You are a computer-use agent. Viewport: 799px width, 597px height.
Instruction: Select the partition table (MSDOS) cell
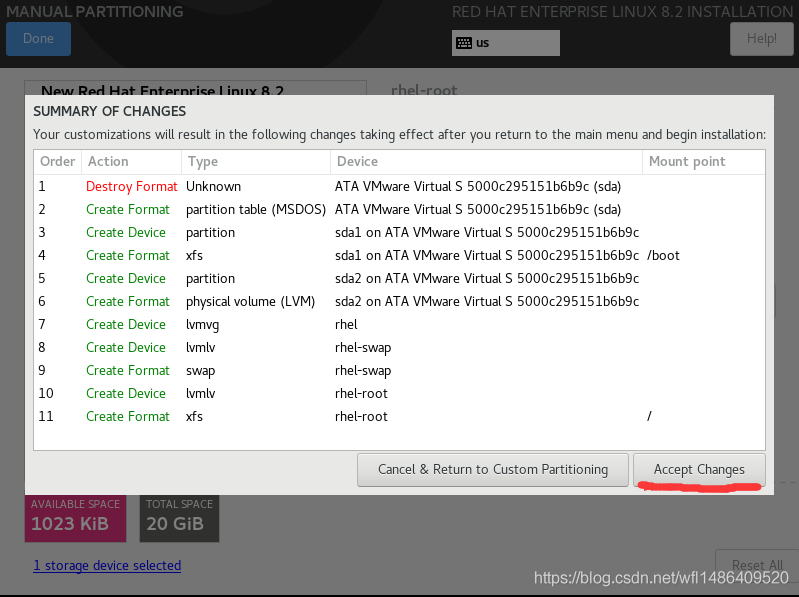click(256, 209)
